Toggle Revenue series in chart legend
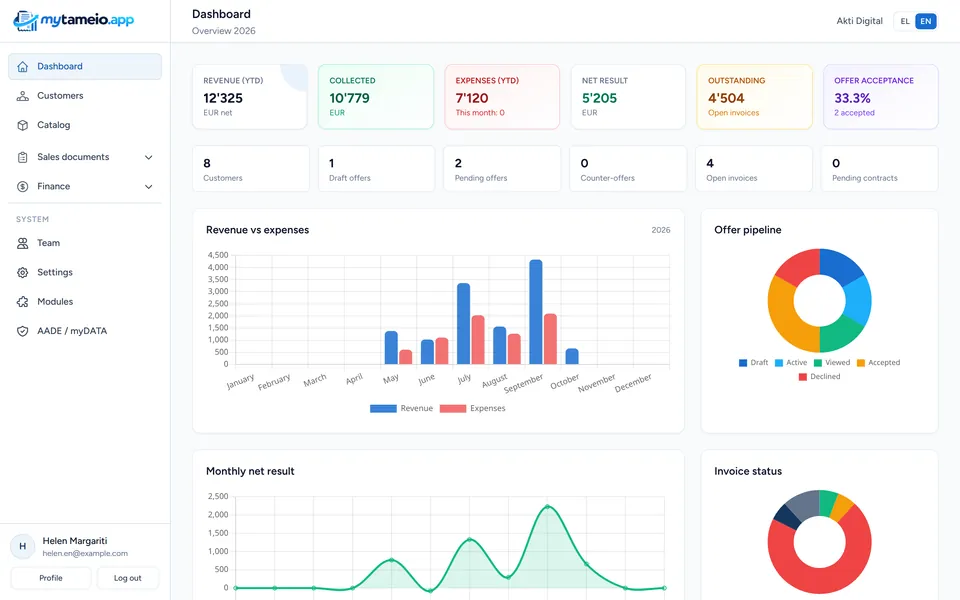Image resolution: width=960 pixels, height=600 pixels. coord(401,408)
